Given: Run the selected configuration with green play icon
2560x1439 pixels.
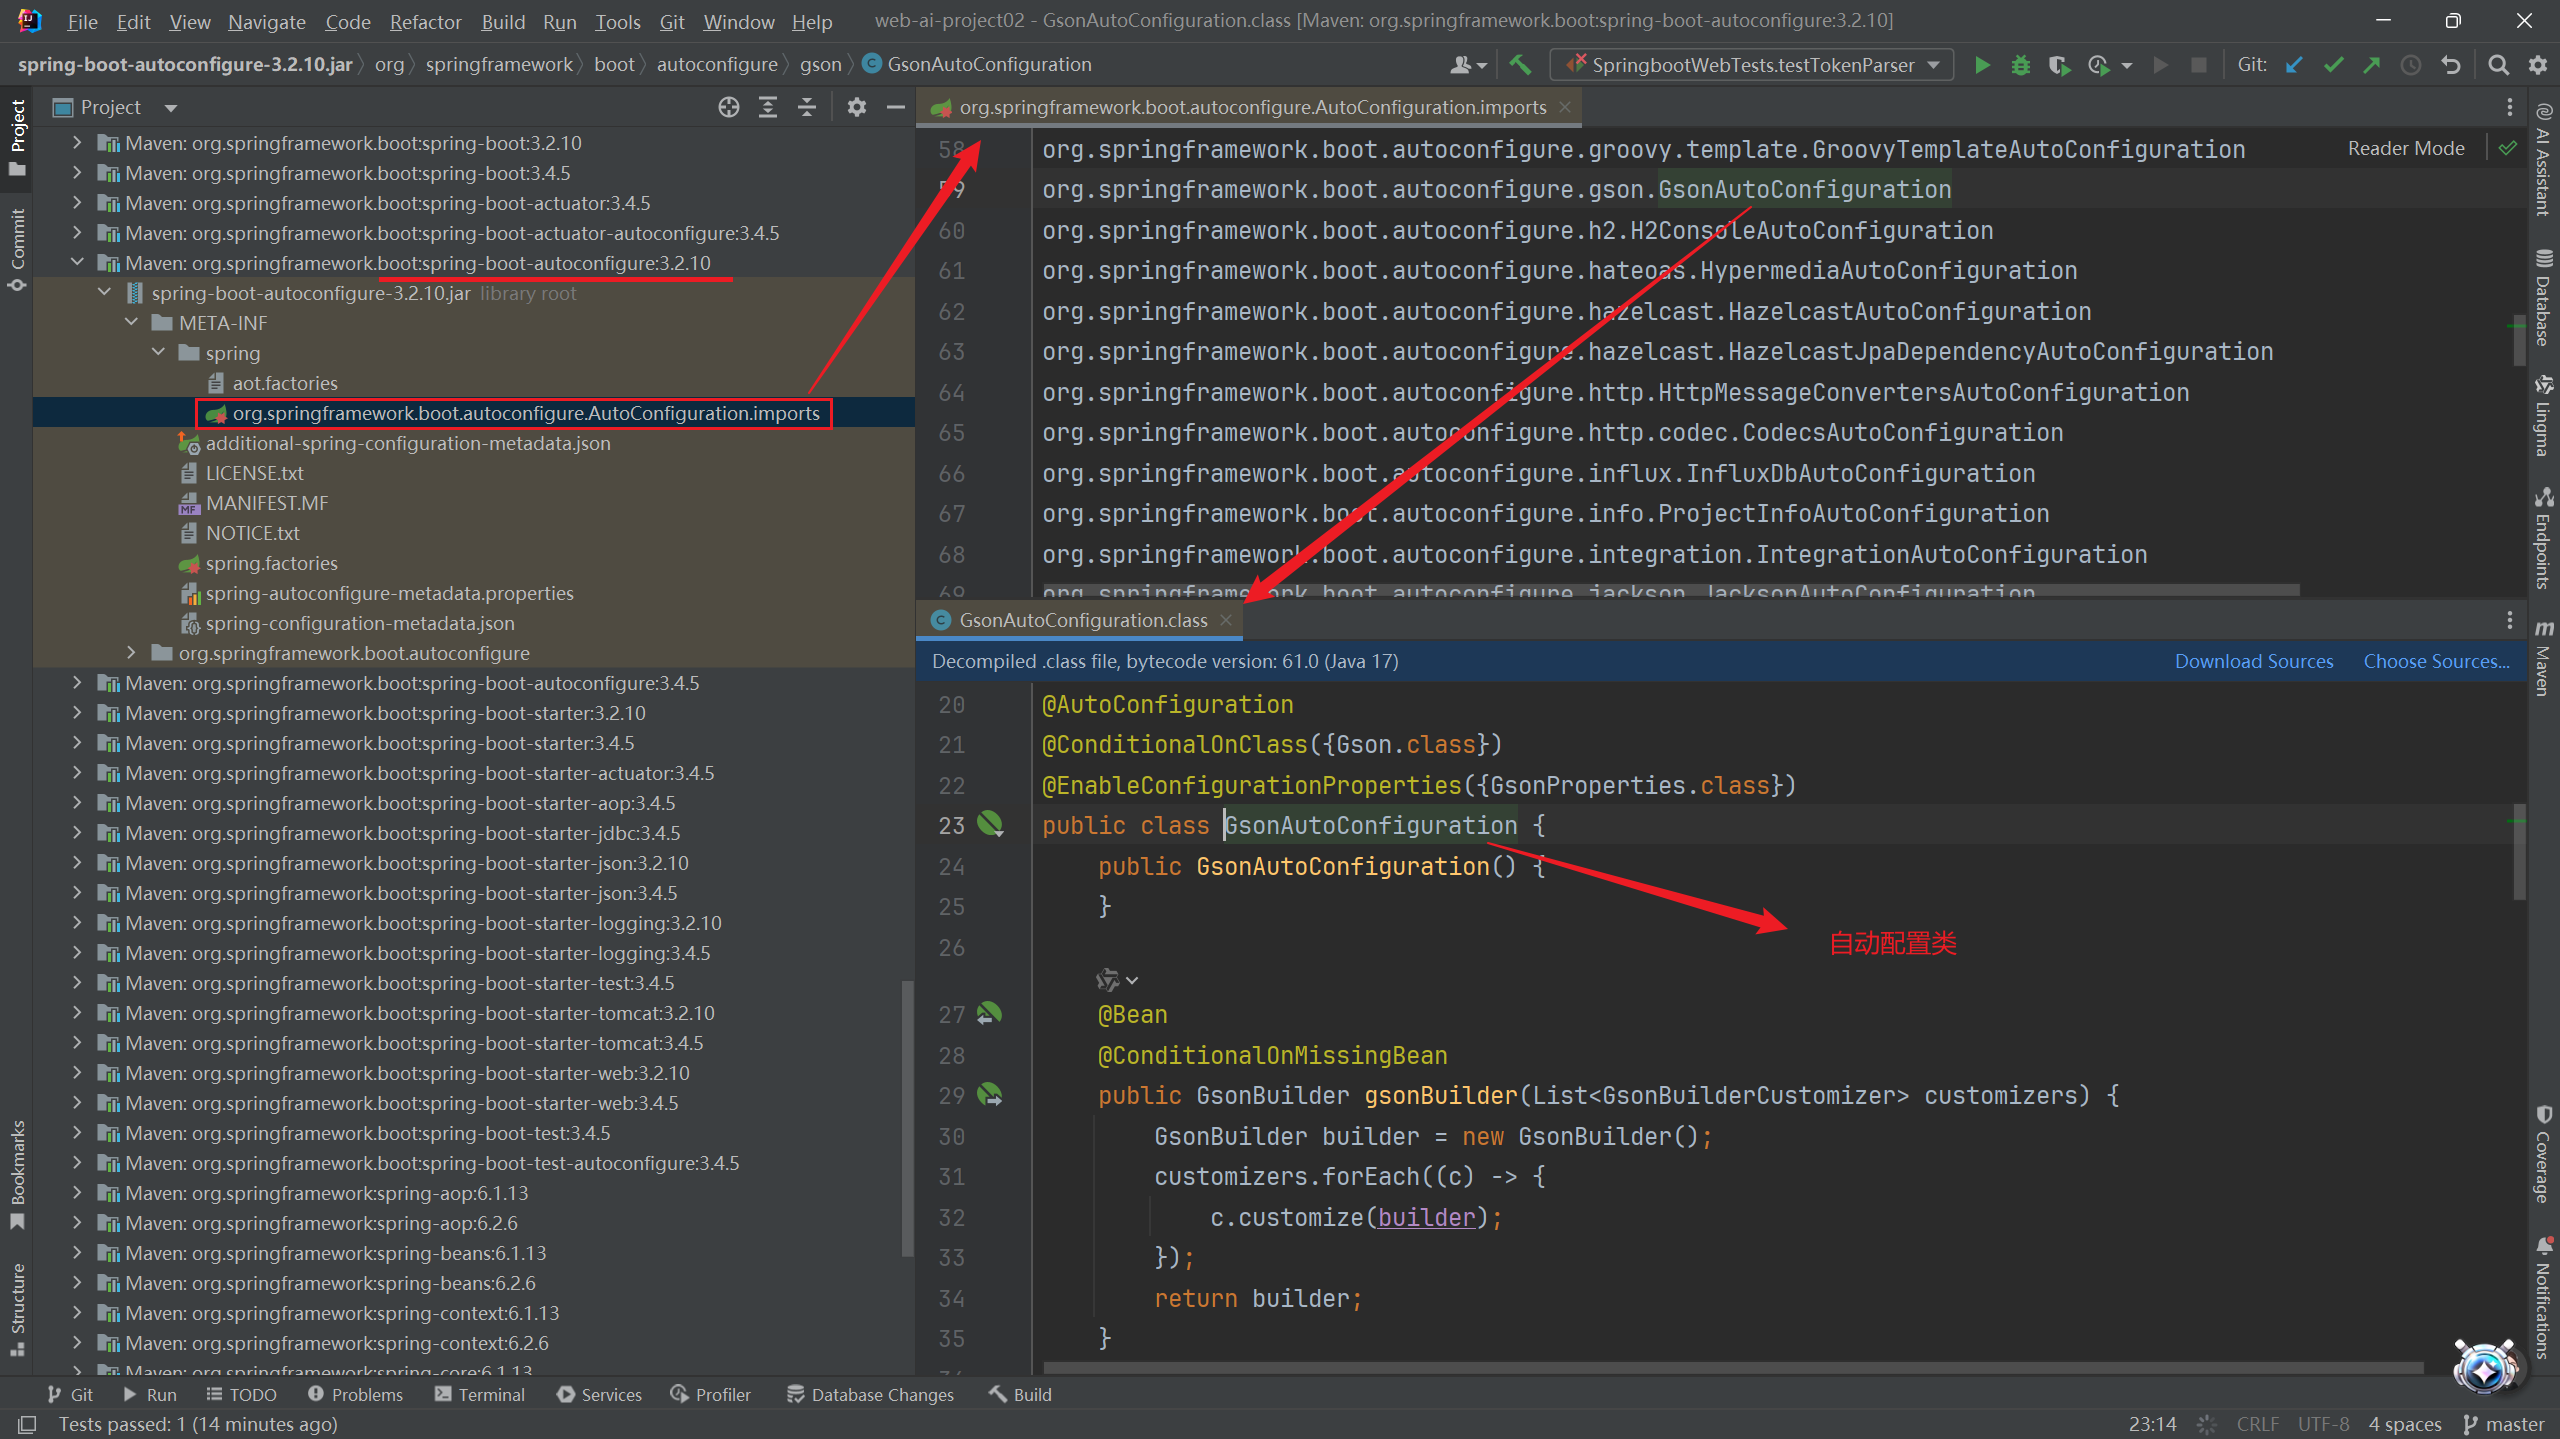Looking at the screenshot, I should tap(1981, 65).
